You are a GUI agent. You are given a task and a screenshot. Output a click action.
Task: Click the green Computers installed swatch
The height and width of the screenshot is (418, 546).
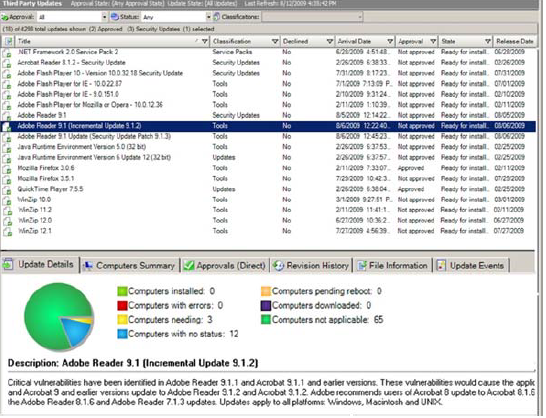pos(122,291)
